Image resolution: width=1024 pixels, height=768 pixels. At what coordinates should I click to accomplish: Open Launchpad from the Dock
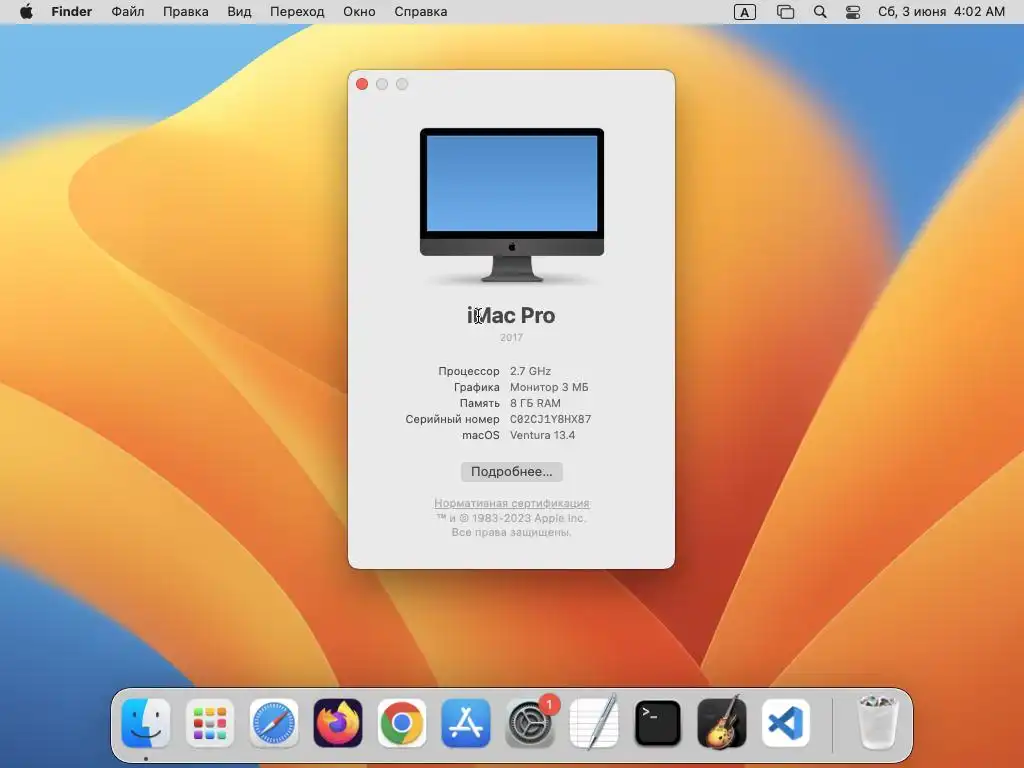click(x=210, y=723)
